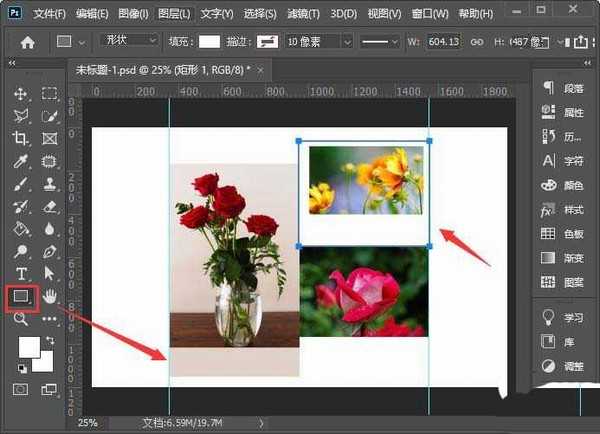
Task: Select the Hand tool
Action: pos(49,296)
